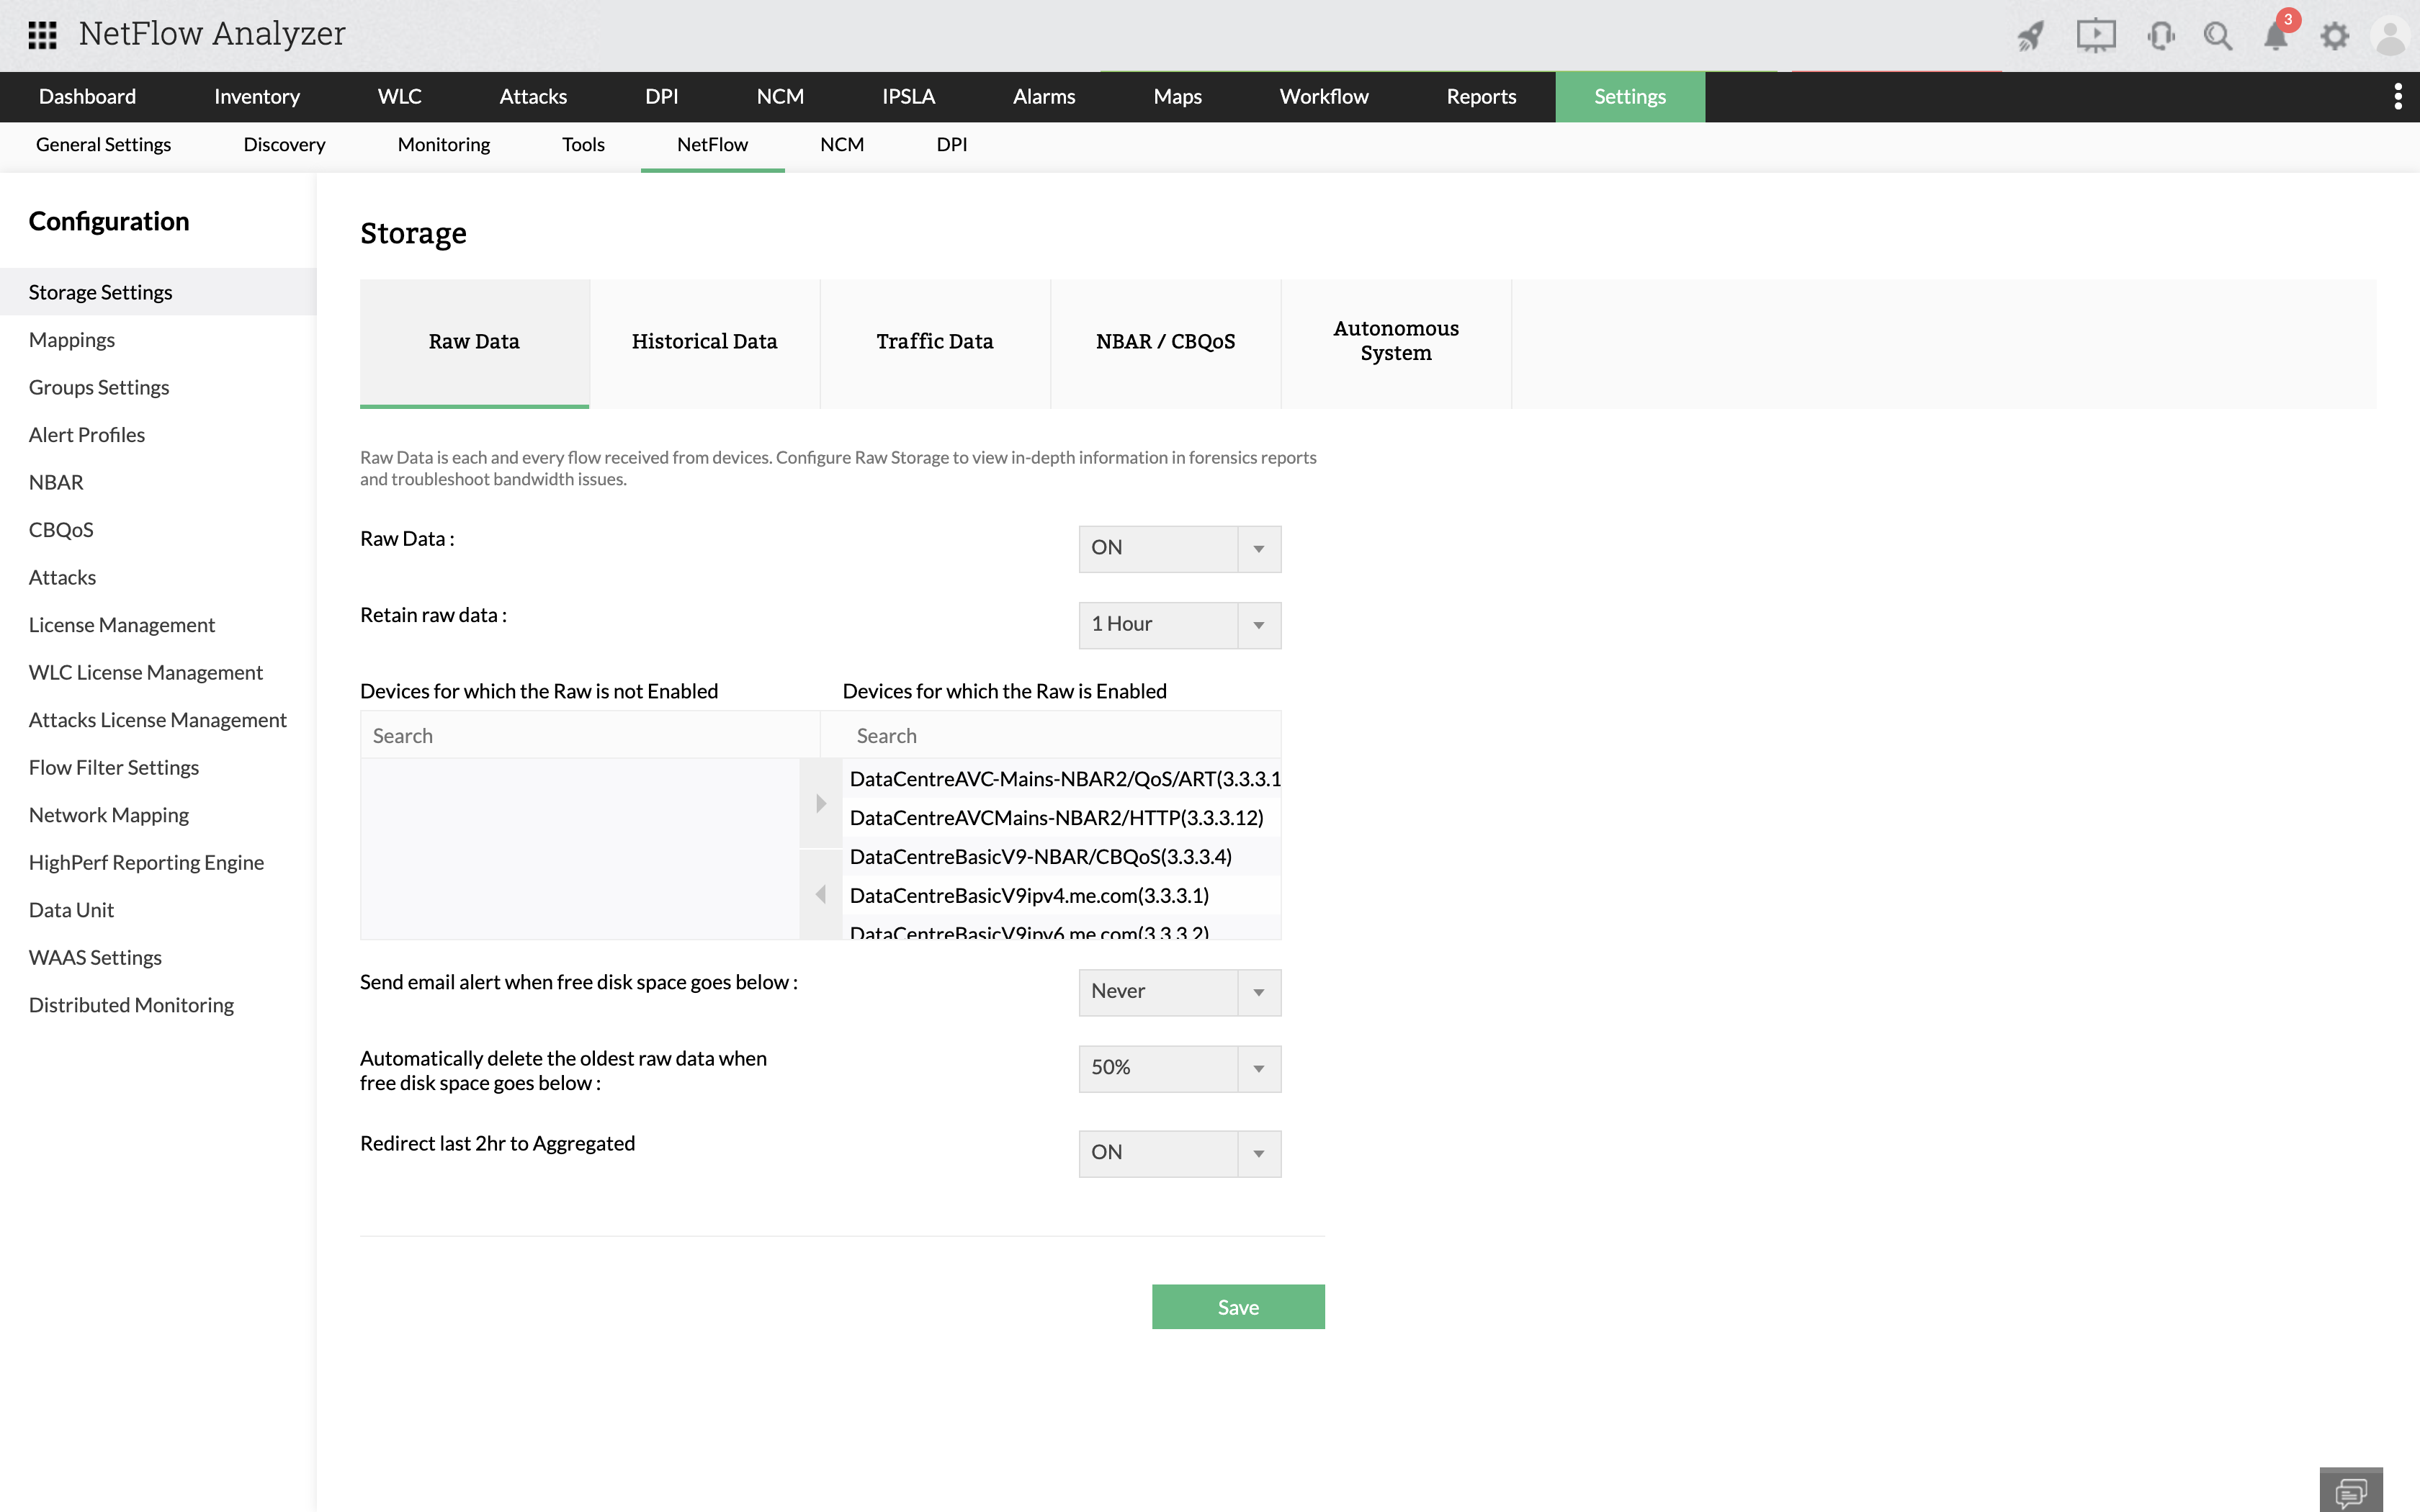Open the Raw Data ON dropdown

point(1179,548)
